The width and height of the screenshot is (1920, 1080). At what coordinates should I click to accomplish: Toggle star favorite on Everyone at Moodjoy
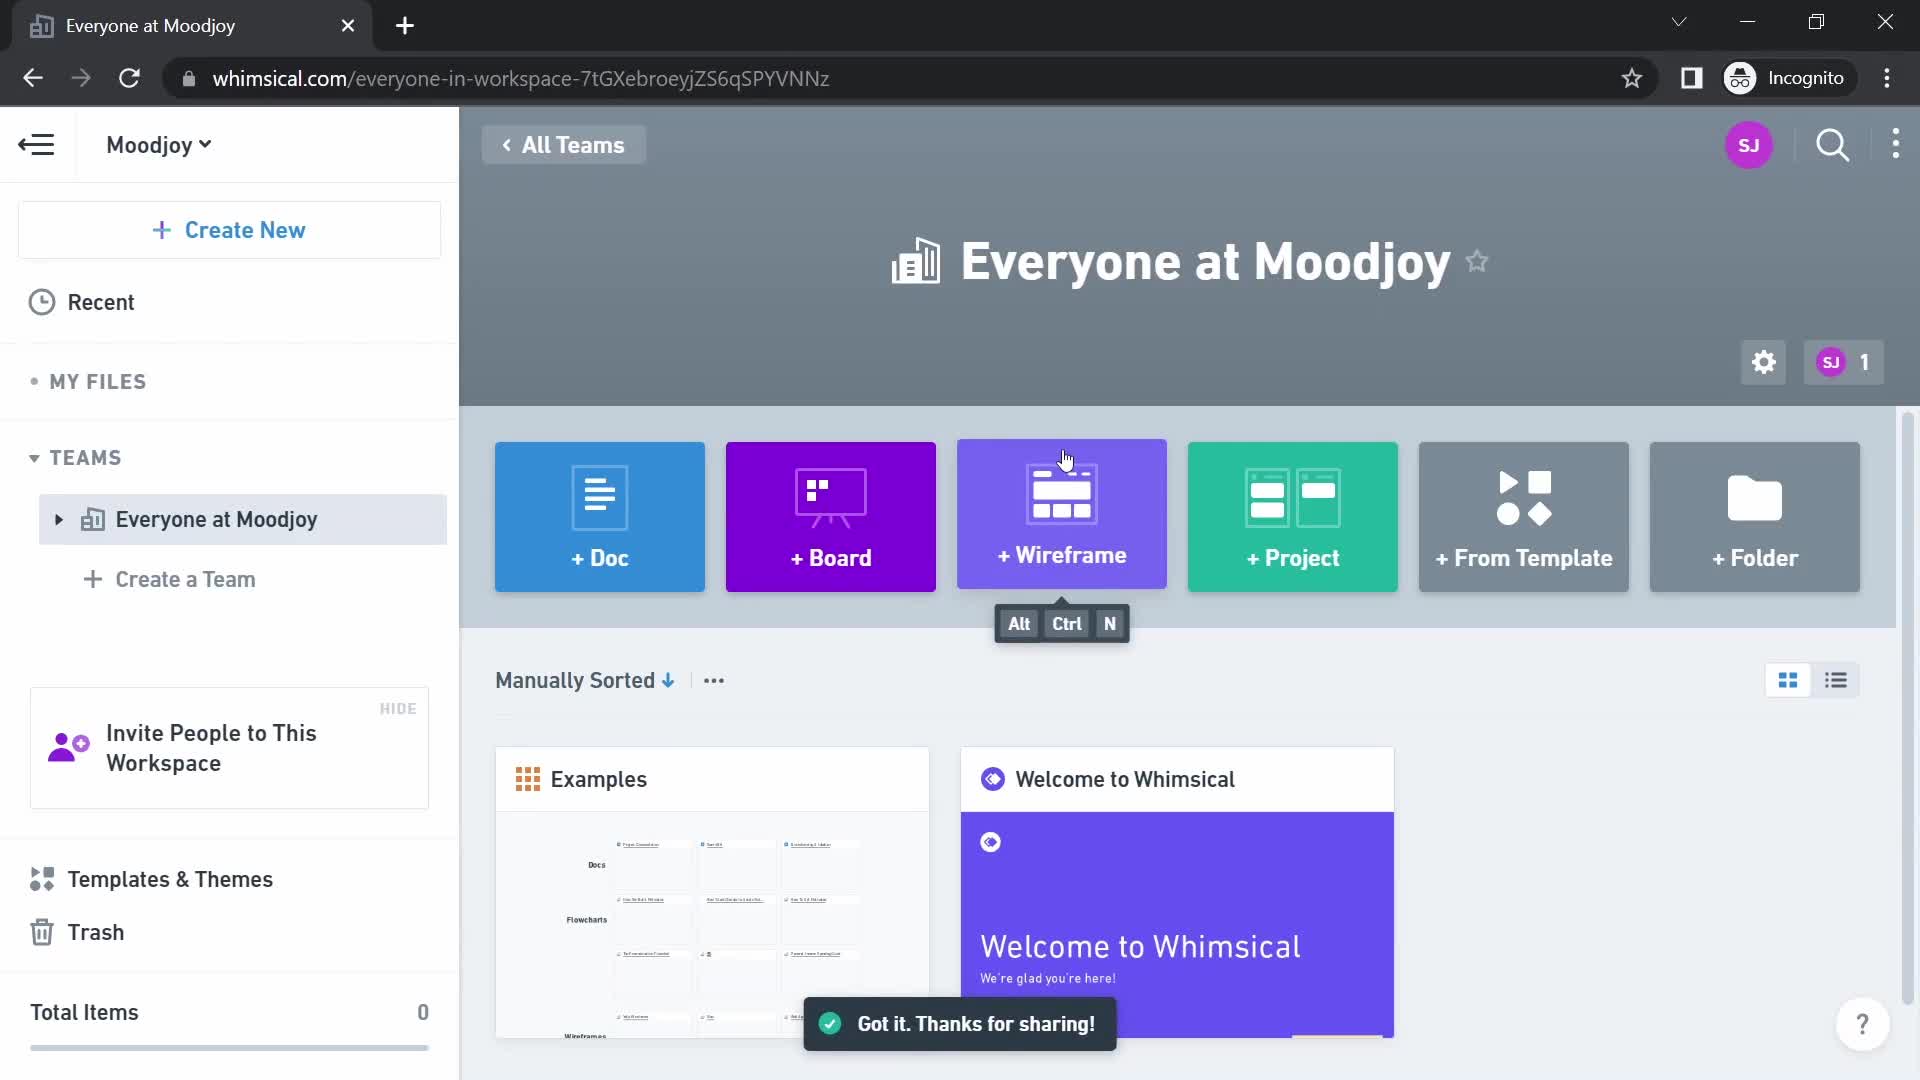point(1476,260)
